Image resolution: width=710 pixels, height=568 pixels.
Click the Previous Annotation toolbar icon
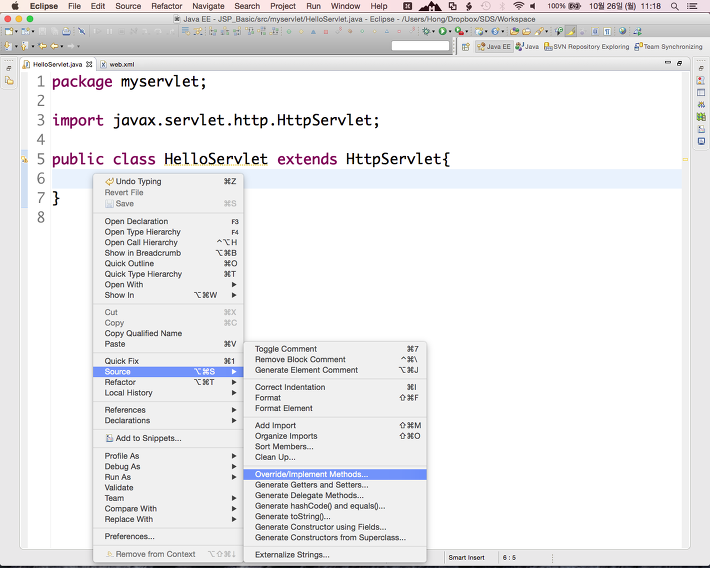pyautogui.click(x=24, y=46)
